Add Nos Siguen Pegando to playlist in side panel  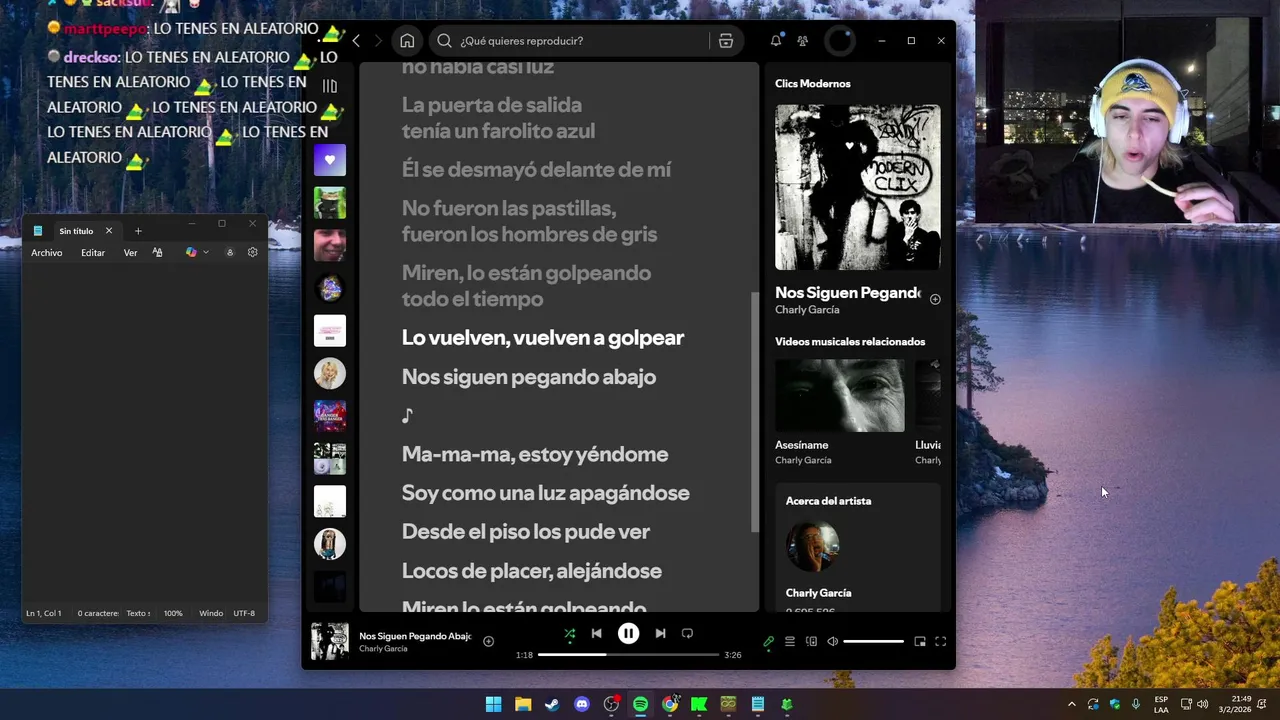click(935, 299)
